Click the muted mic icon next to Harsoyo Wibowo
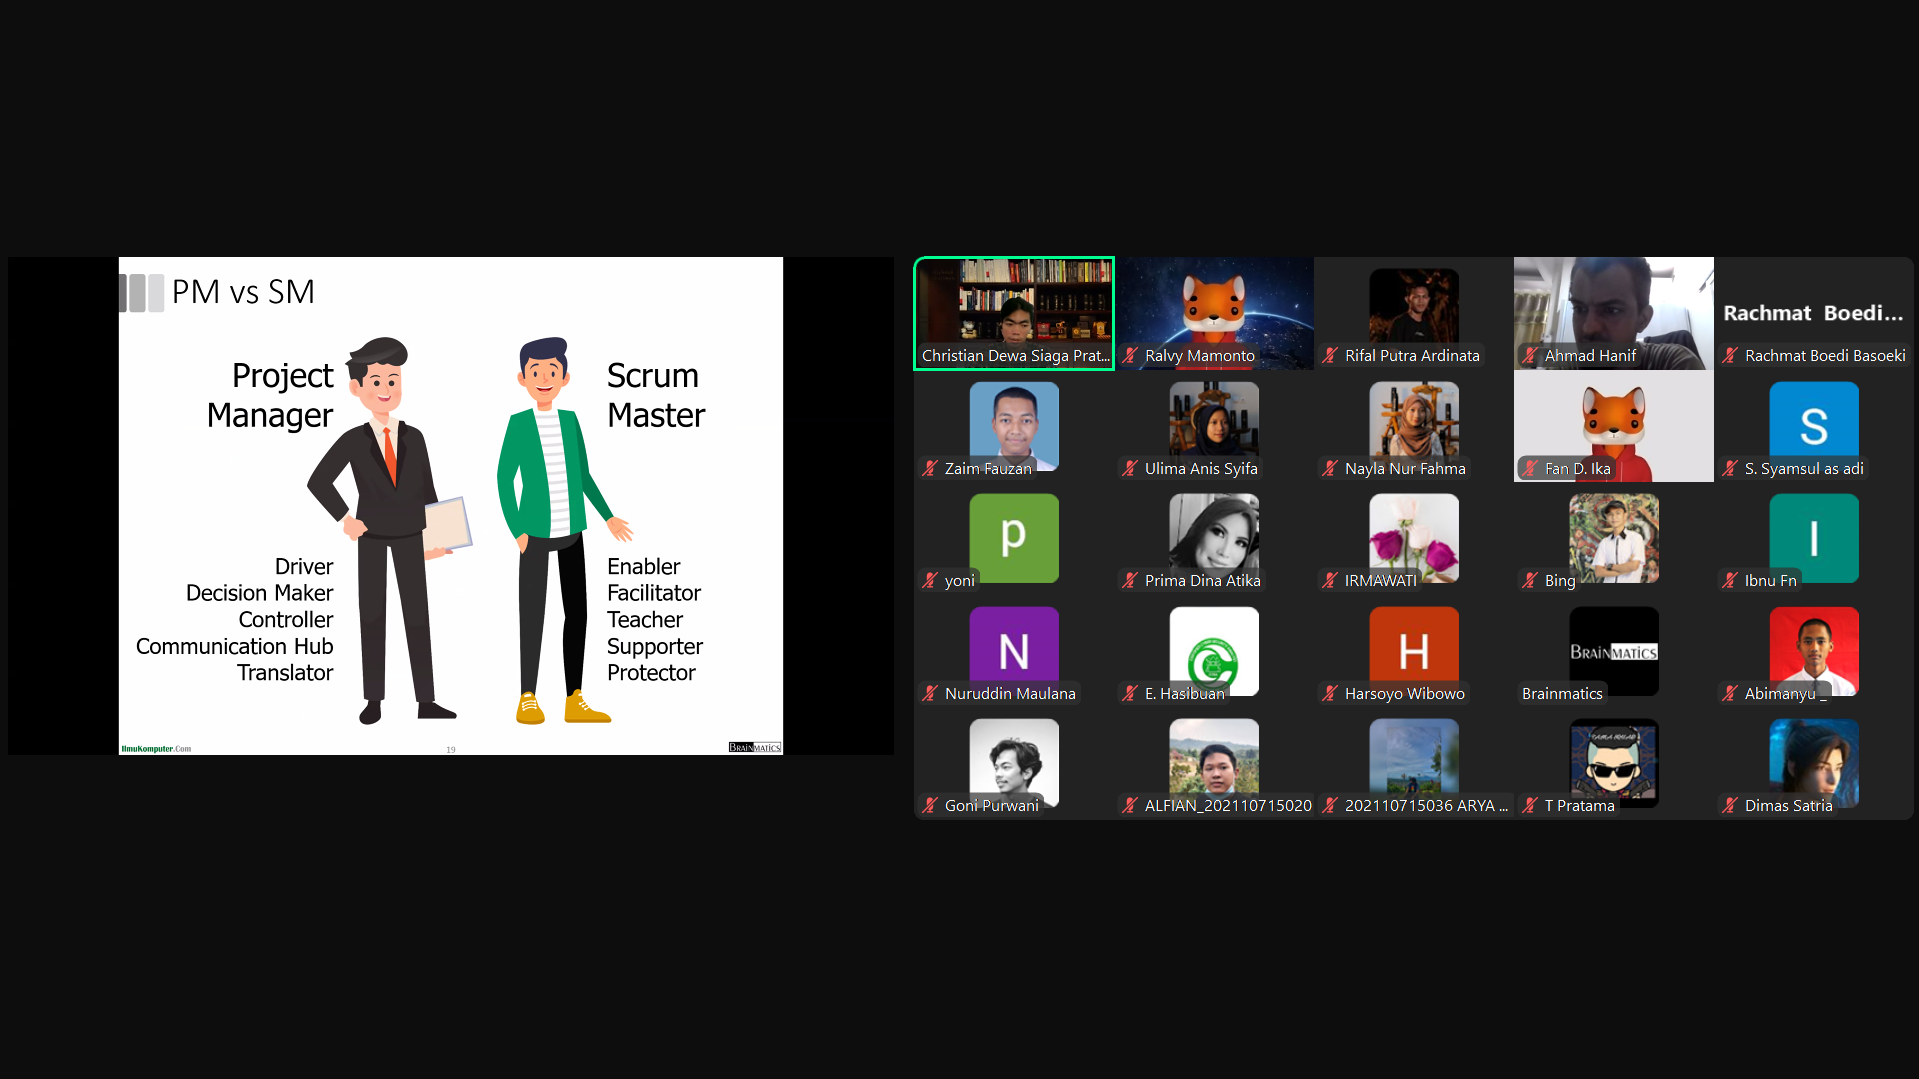 (x=1330, y=694)
